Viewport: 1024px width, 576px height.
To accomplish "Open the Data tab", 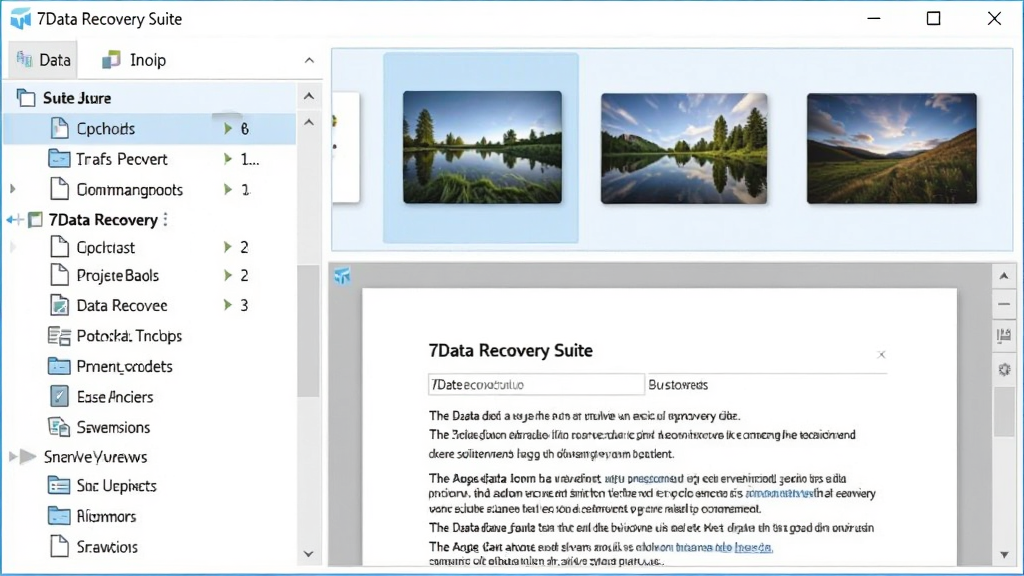I will (43, 60).
